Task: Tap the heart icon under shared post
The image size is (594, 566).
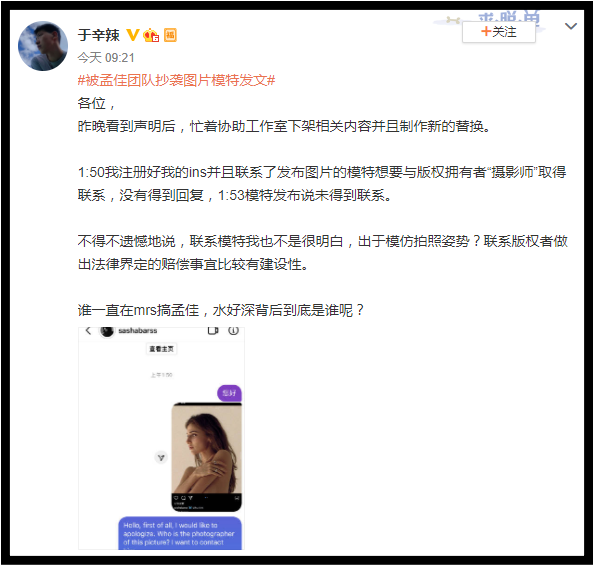Action: pyautogui.click(x=175, y=497)
